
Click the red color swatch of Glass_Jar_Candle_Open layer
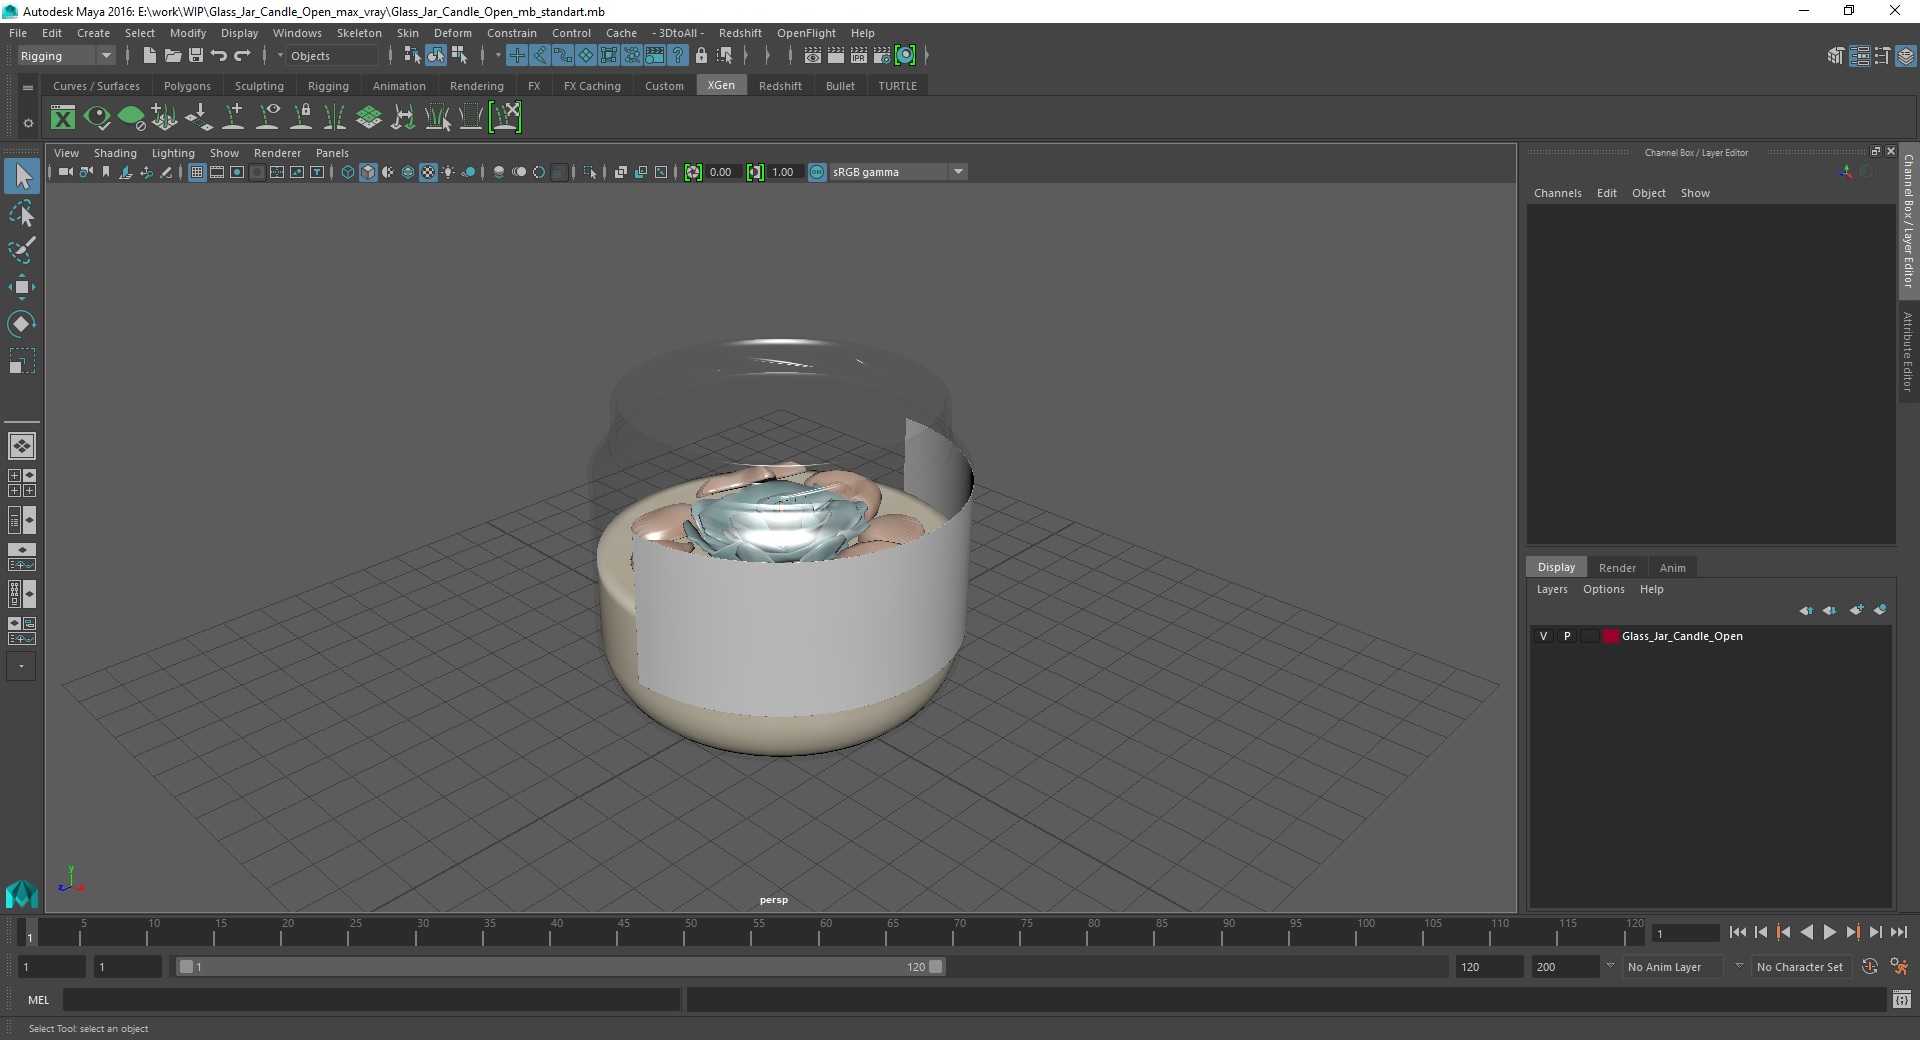click(x=1610, y=636)
